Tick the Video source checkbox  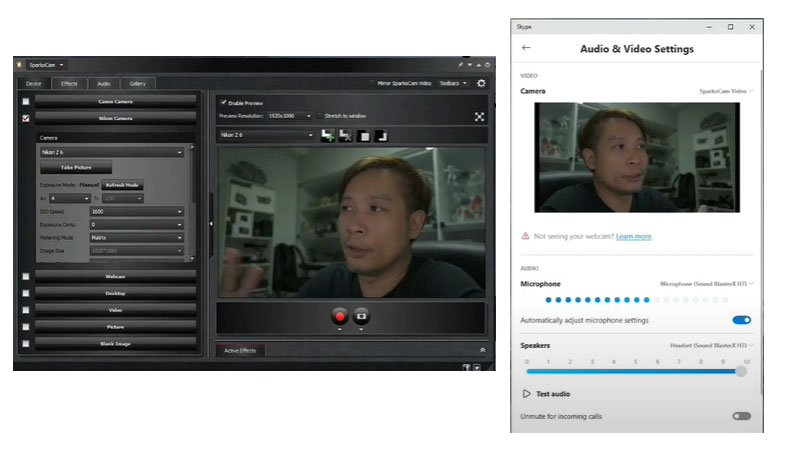[x=26, y=310]
